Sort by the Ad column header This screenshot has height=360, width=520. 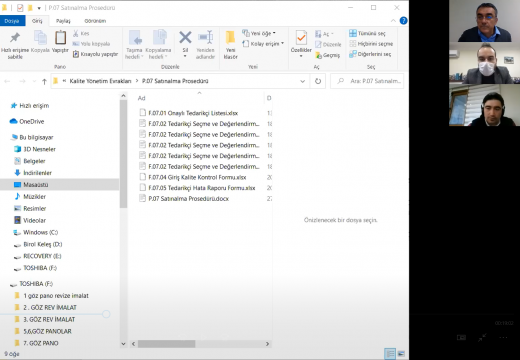(142, 98)
